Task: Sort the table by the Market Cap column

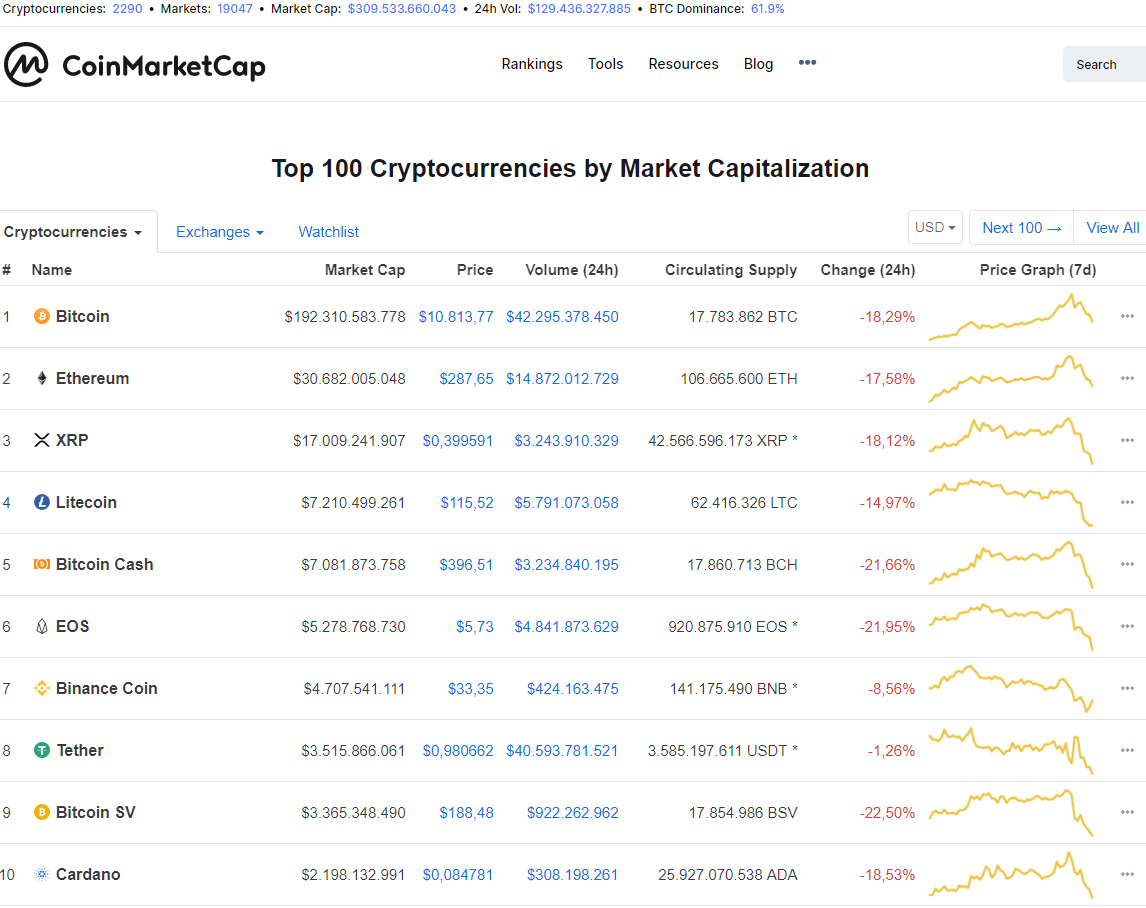Action: (x=365, y=270)
